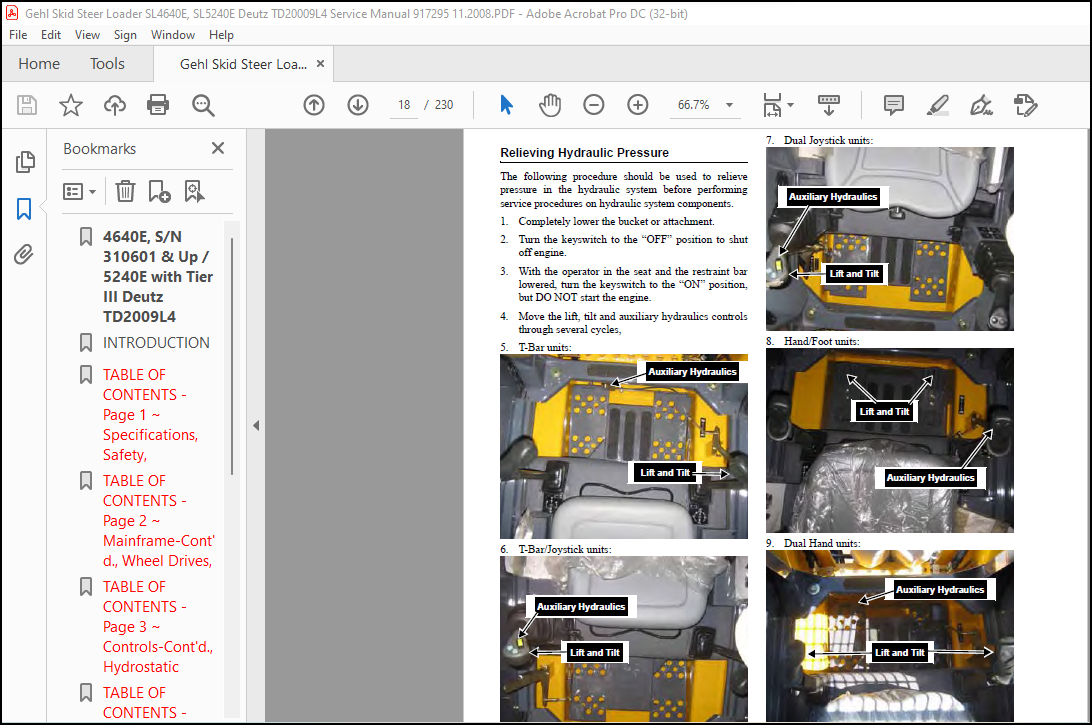Open the fit page options tool
This screenshot has height=725, width=1092.
772,105
